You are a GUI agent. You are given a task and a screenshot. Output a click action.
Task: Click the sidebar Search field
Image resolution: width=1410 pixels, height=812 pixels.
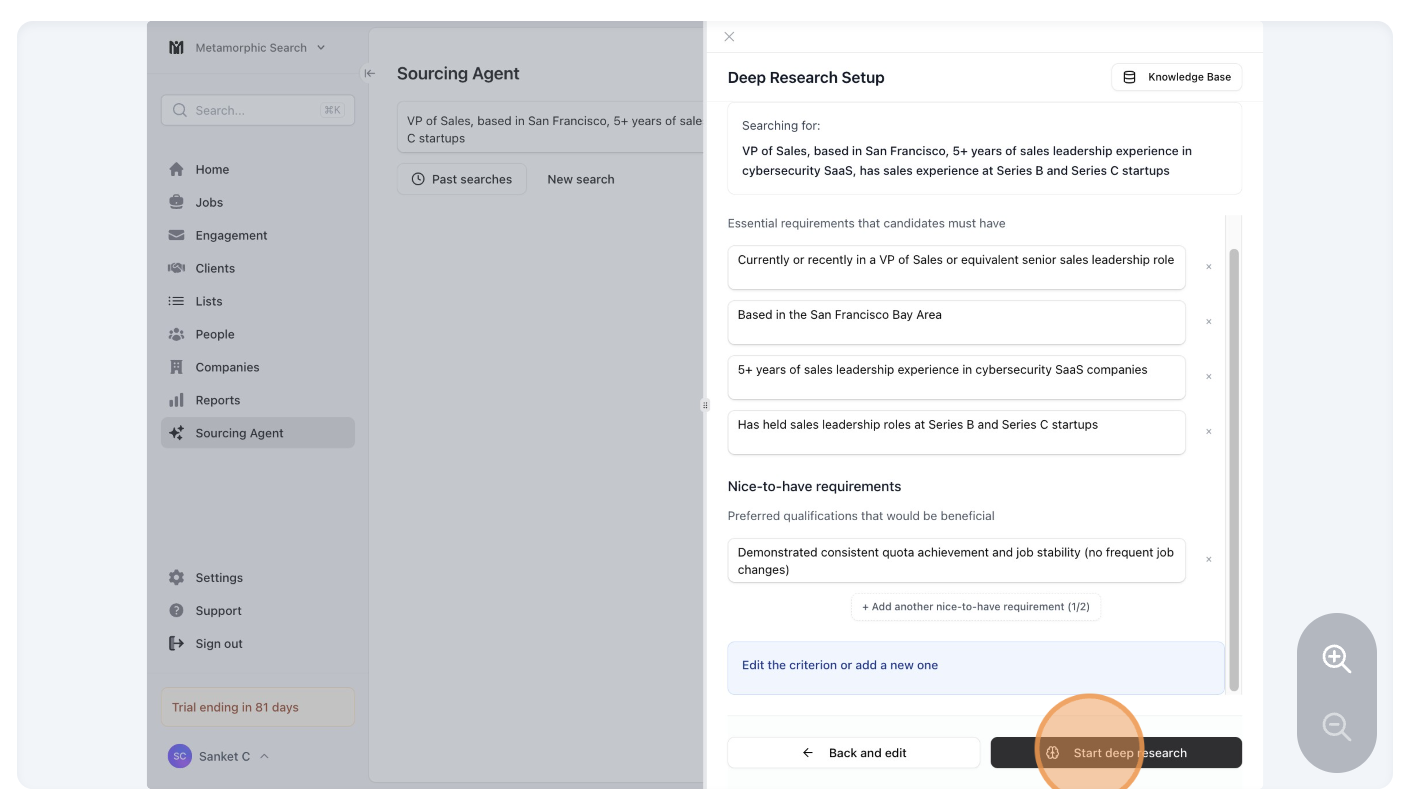click(x=258, y=110)
